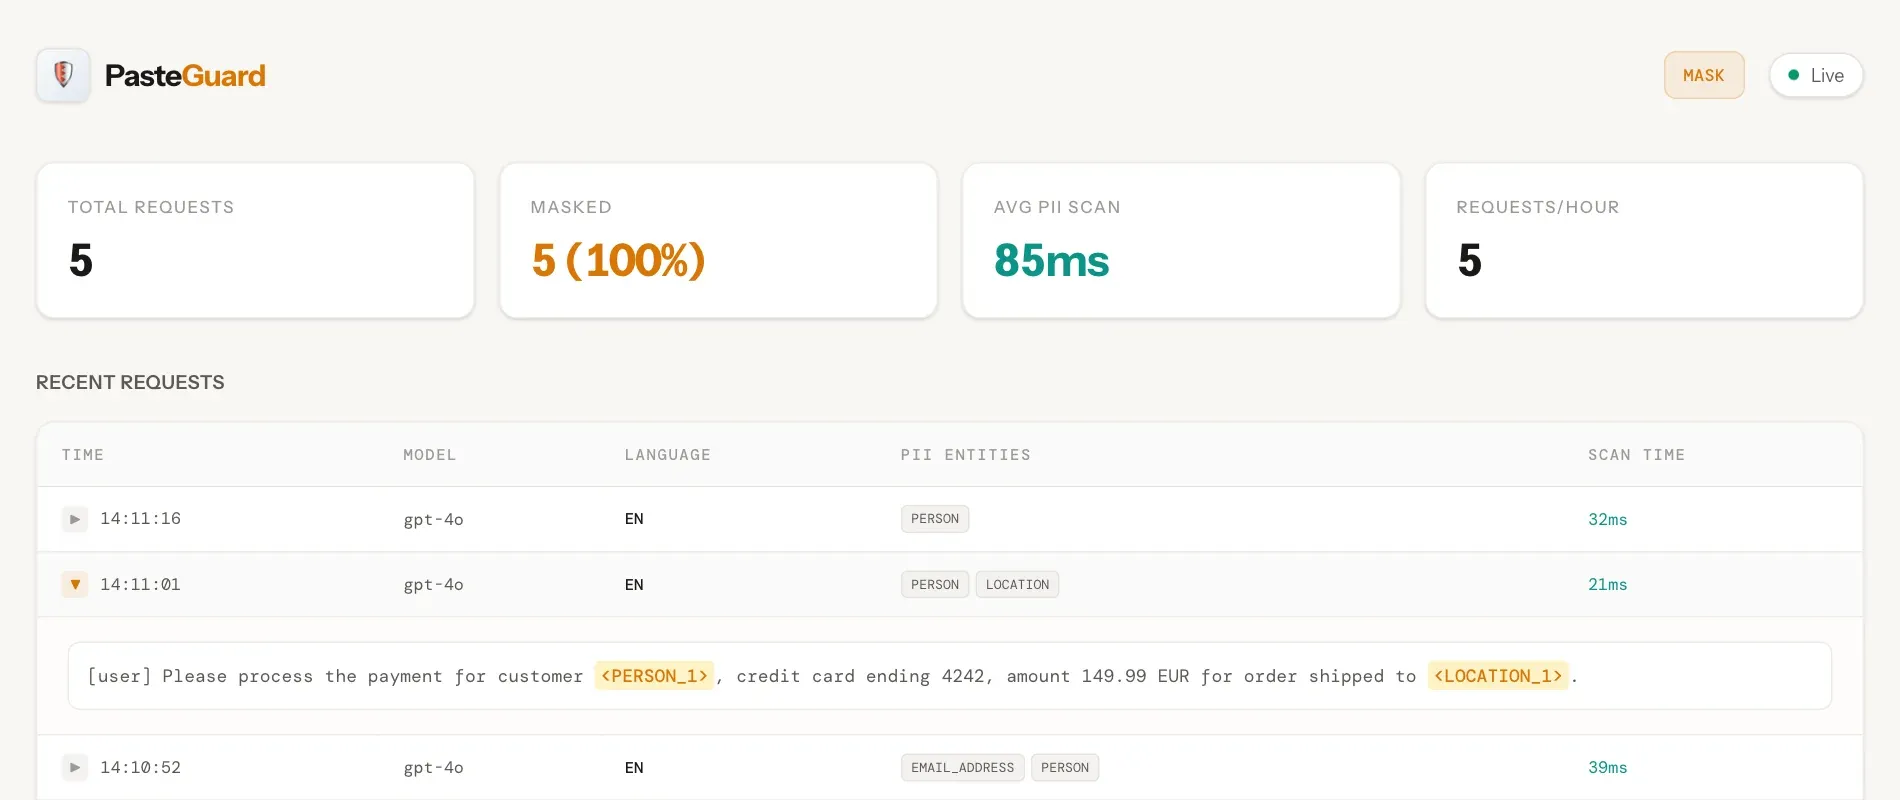
Task: Click the LANGUAGE column header
Action: pos(668,455)
